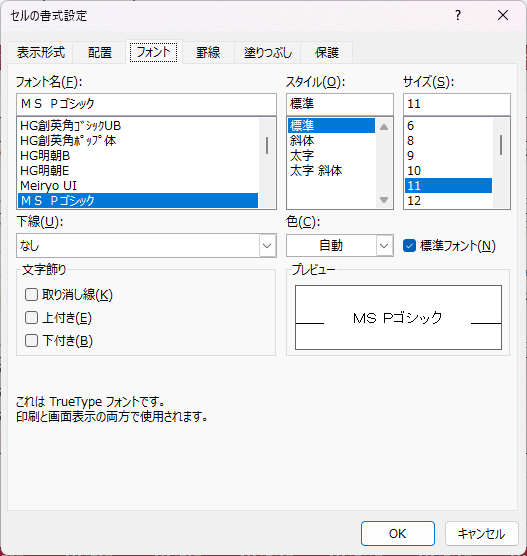The width and height of the screenshot is (527, 556).
Task: Select HG創英角ｺﾞｼｯｸUB font
Action: pos(138,126)
